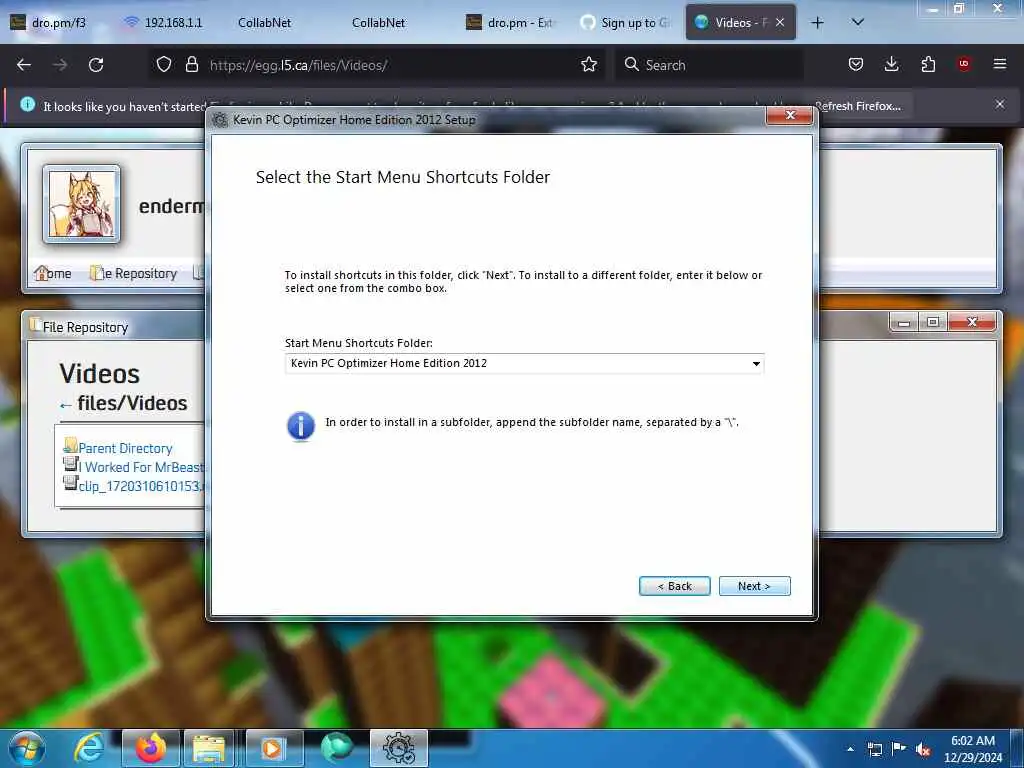Image resolution: width=1024 pixels, height=768 pixels.
Task: Click the network tray icon
Action: [x=874, y=749]
